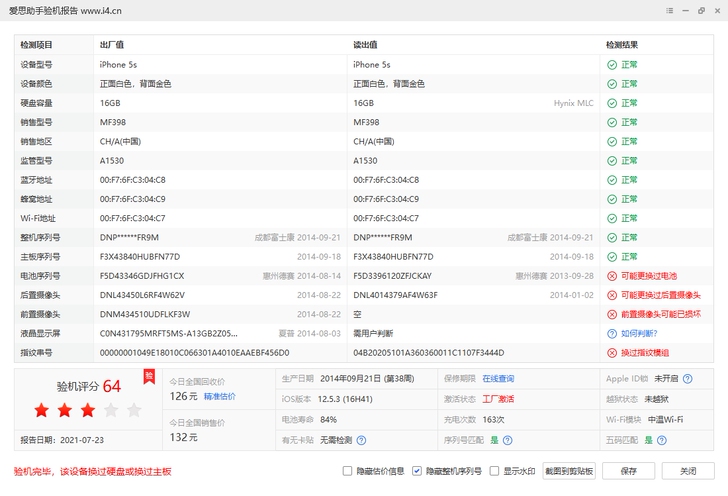Click the 读出值 column header
The image size is (728, 496).
365,45
